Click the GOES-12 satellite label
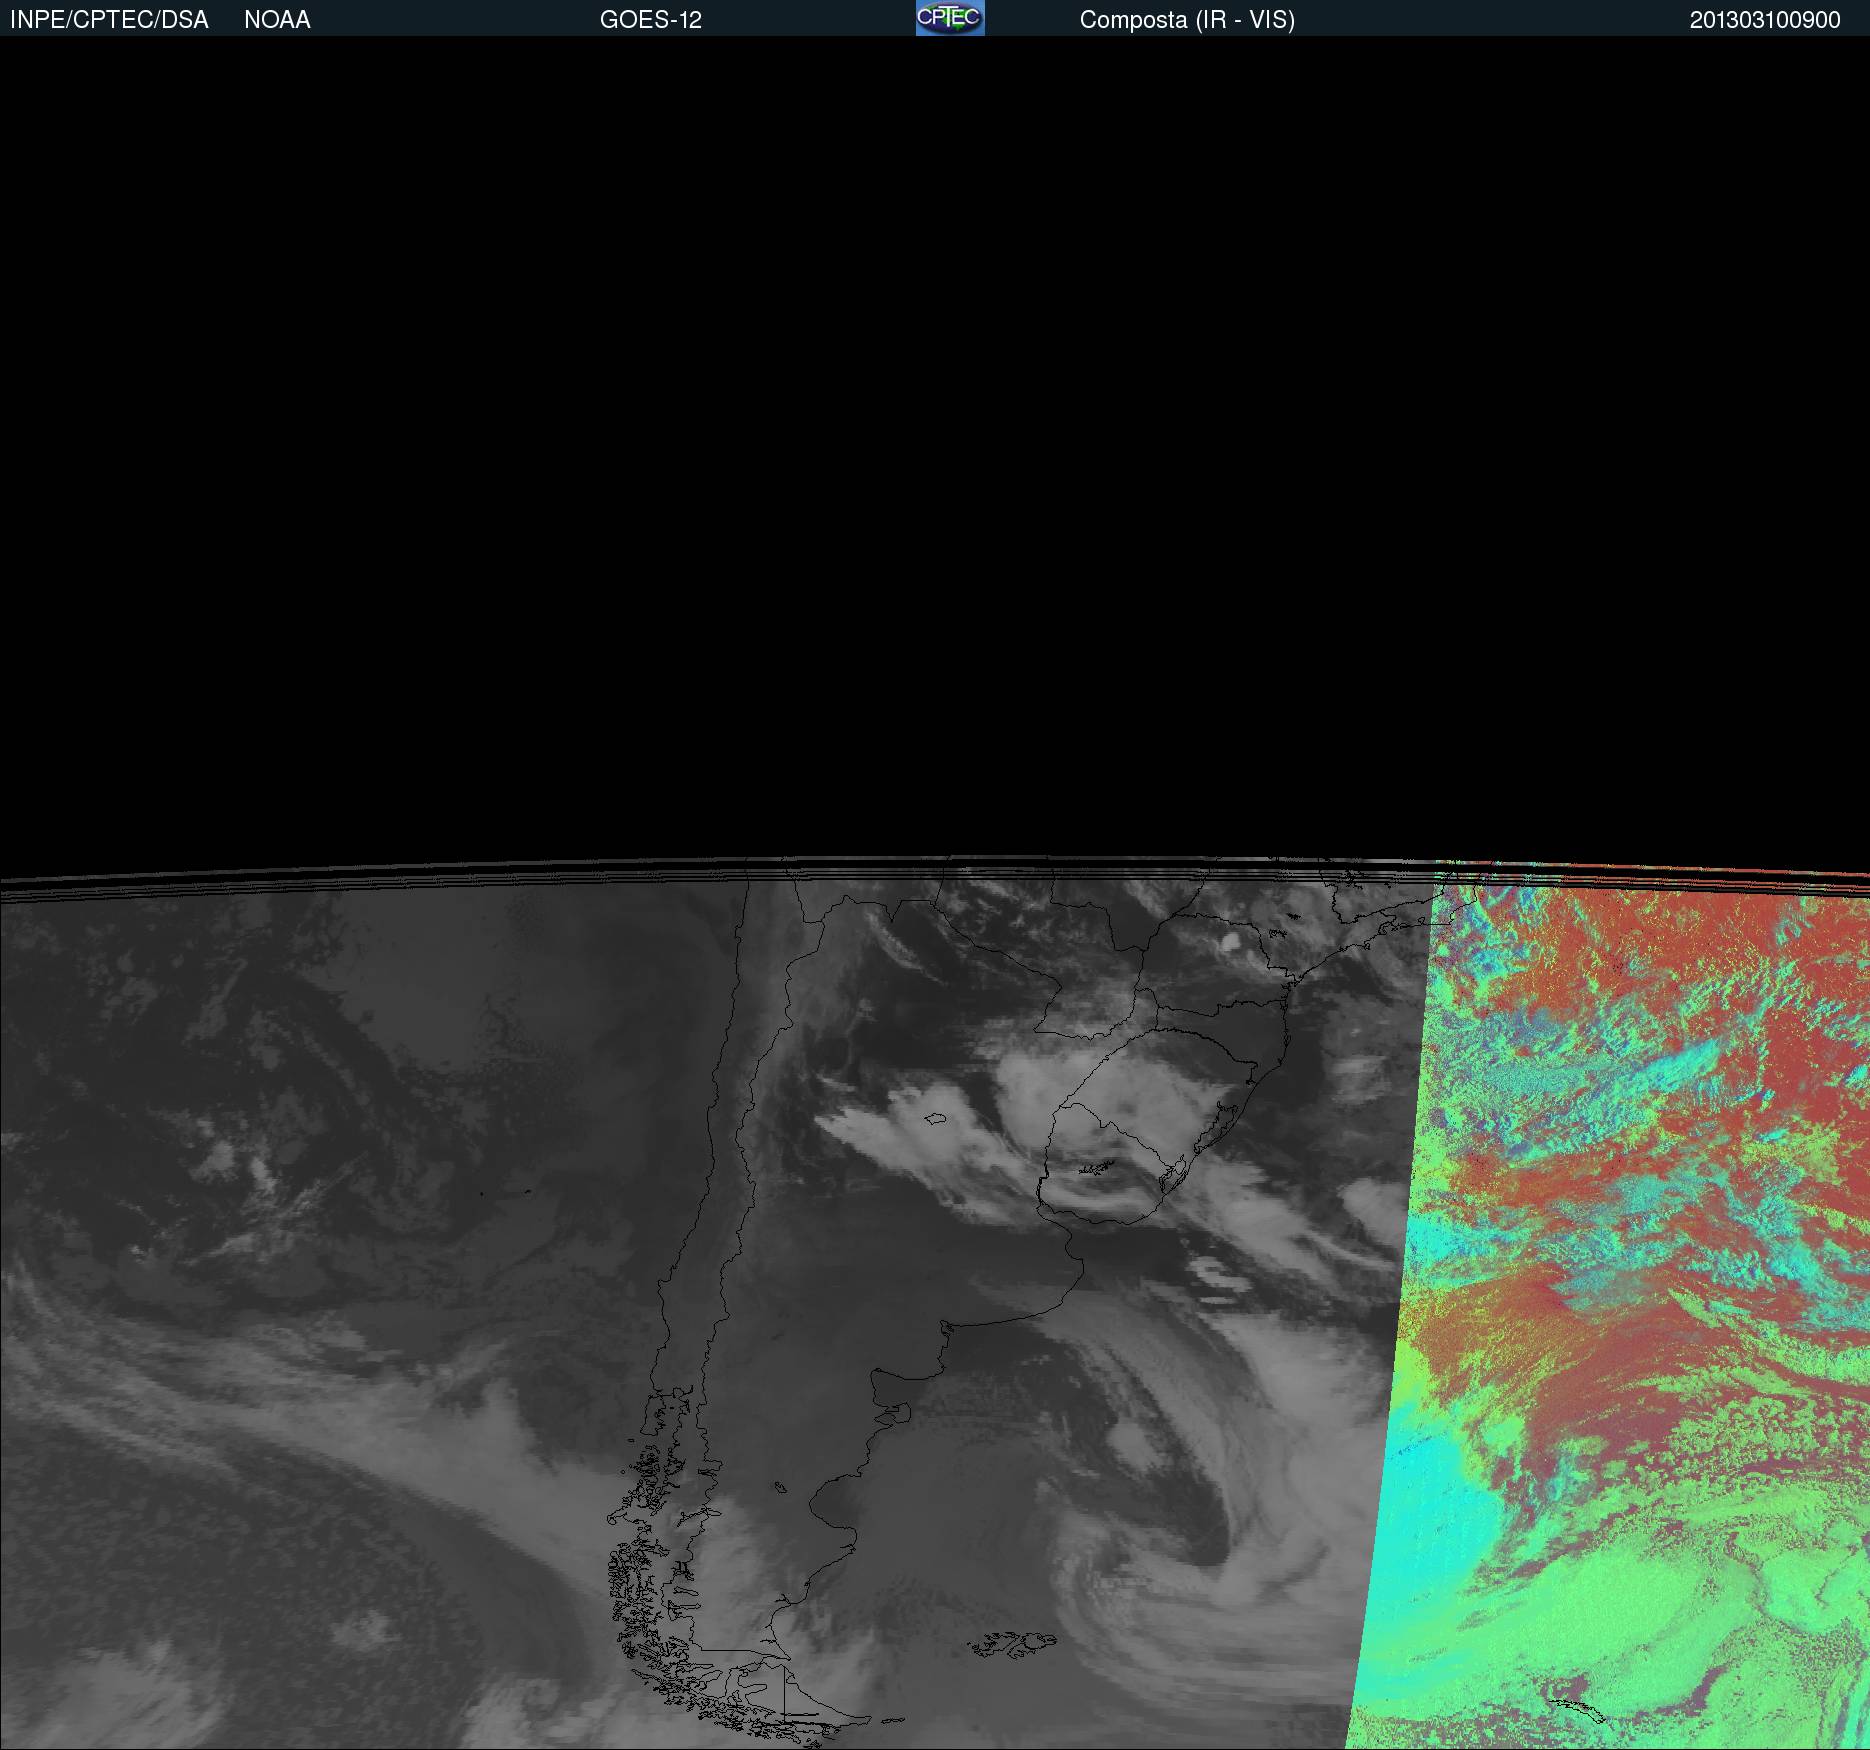 click(x=651, y=20)
